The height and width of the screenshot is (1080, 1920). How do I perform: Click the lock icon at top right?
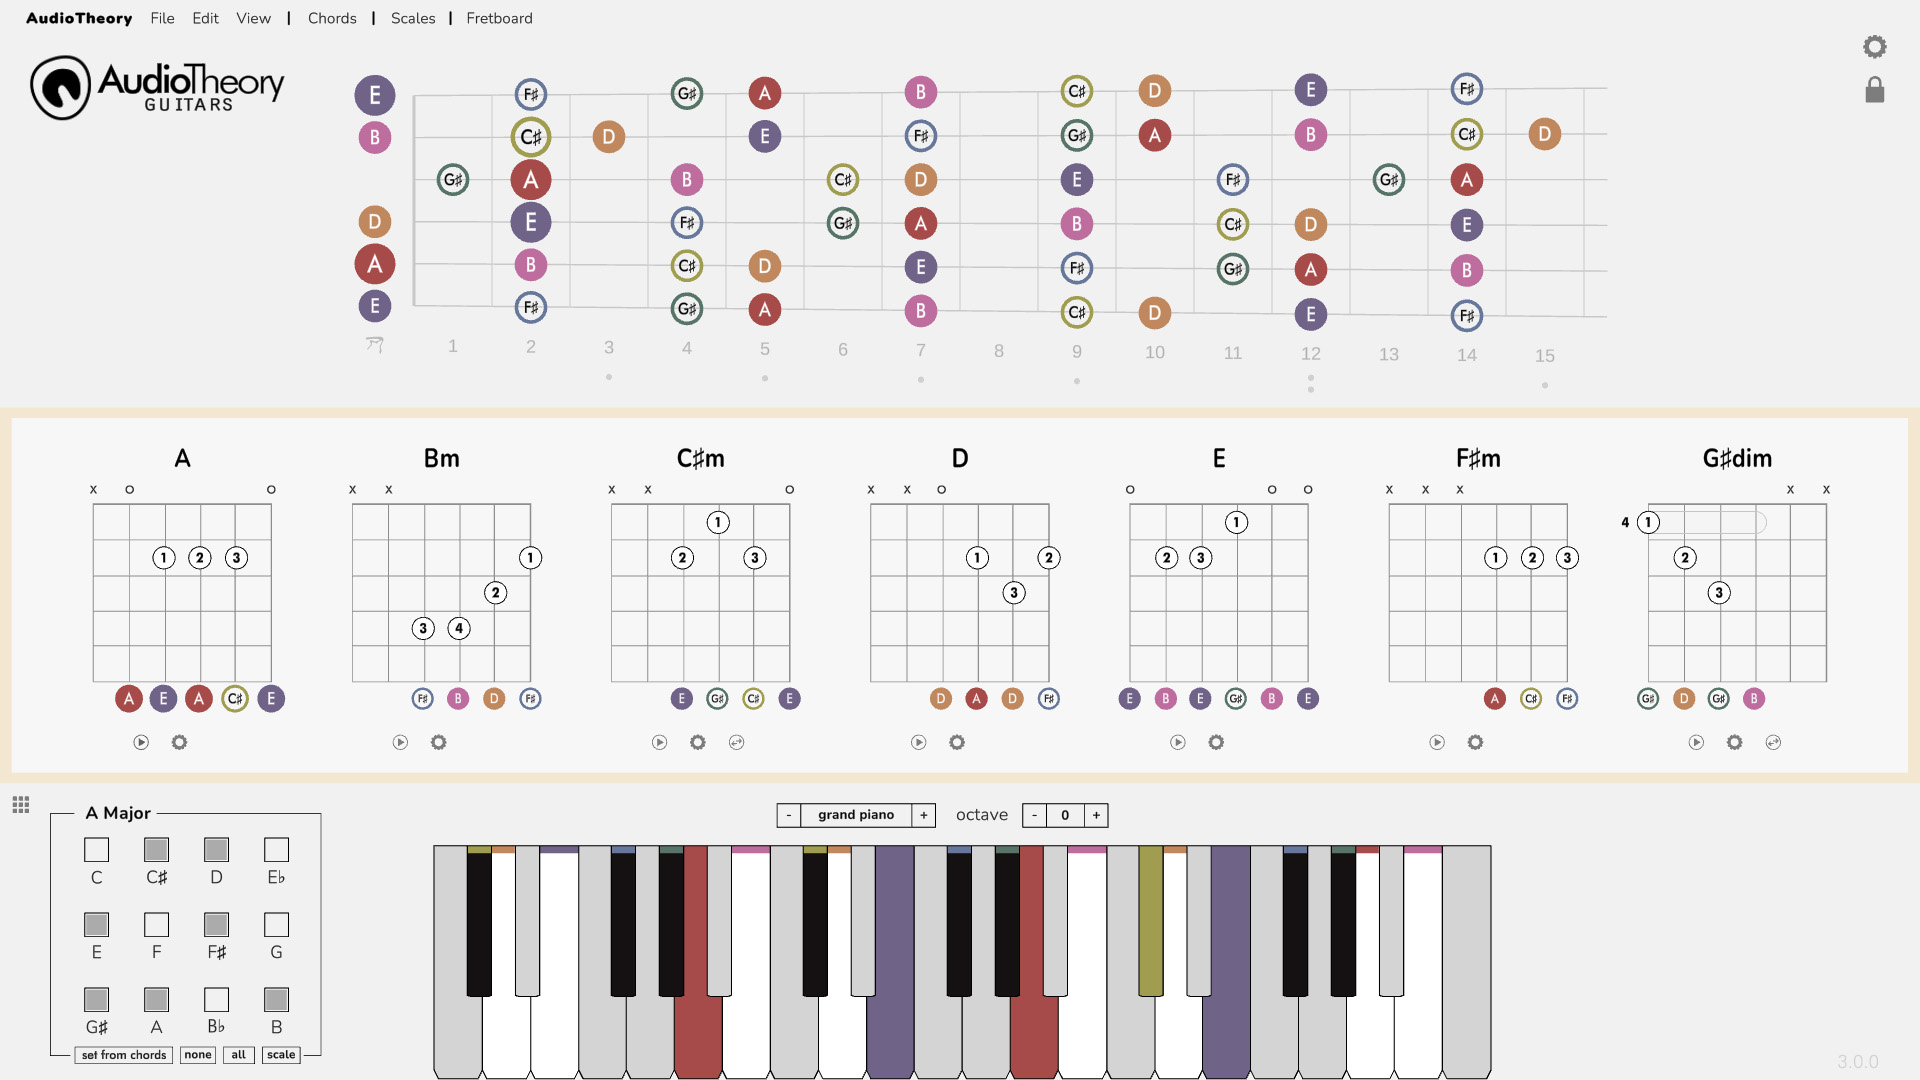click(x=1876, y=90)
